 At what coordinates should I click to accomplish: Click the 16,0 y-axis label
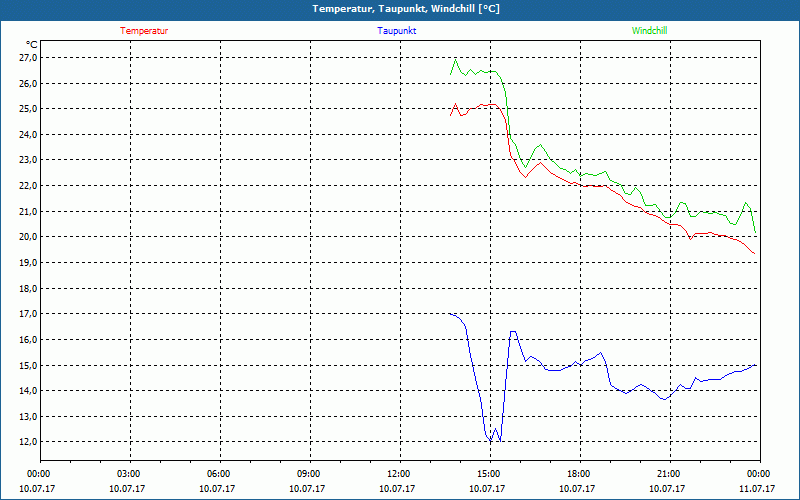tap(28, 339)
